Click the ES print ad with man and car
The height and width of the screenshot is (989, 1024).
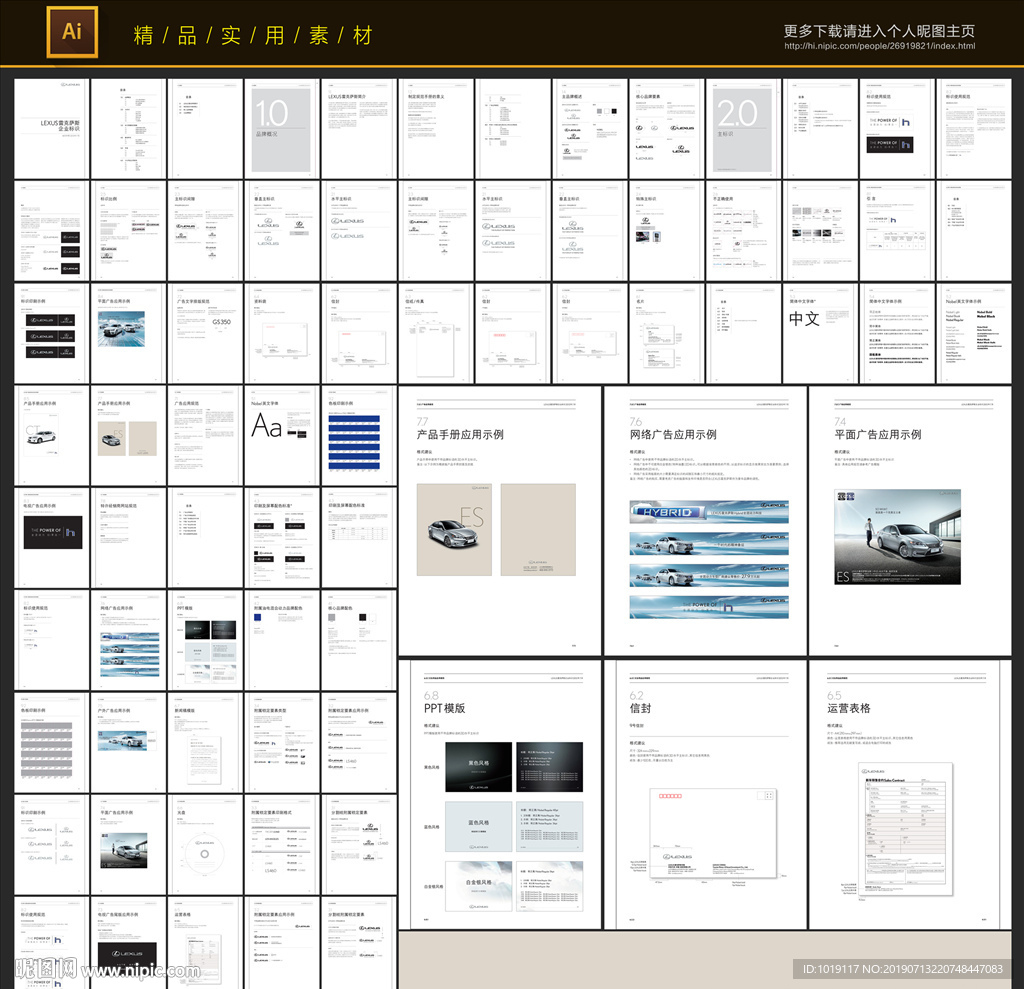tap(897, 537)
